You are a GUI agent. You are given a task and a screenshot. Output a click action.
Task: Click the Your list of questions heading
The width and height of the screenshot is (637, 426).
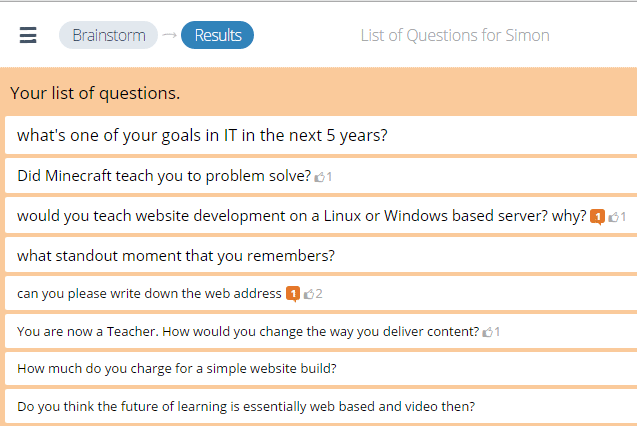[95, 93]
